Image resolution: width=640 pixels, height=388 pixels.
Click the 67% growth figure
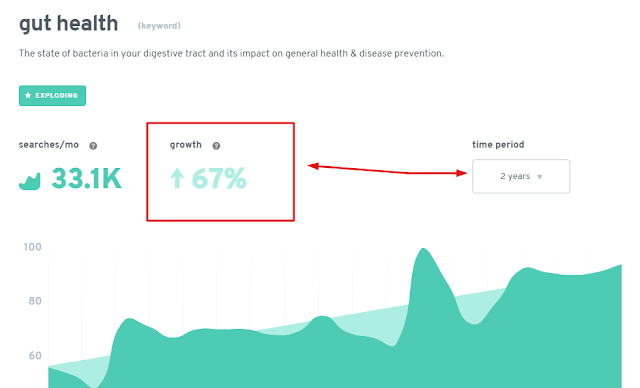point(219,178)
